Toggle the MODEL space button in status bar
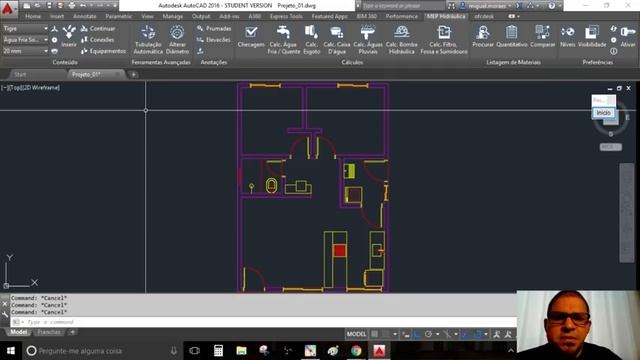This screenshot has height=360, width=640. tap(356, 334)
